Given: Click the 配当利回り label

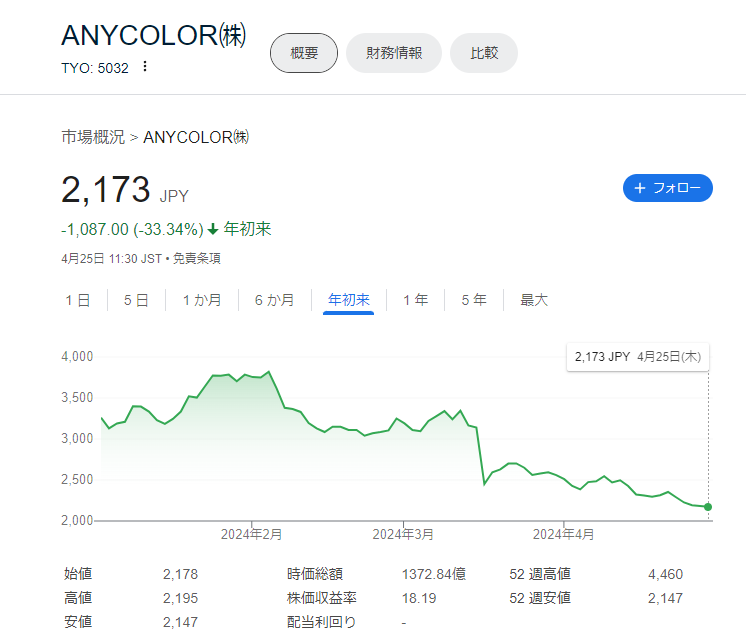Looking at the screenshot, I should (321, 622).
